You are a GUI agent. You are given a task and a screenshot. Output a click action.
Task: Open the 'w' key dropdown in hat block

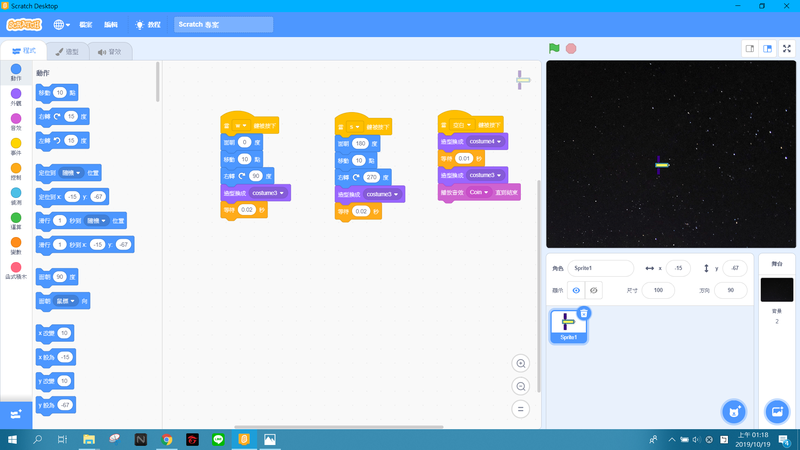click(241, 126)
